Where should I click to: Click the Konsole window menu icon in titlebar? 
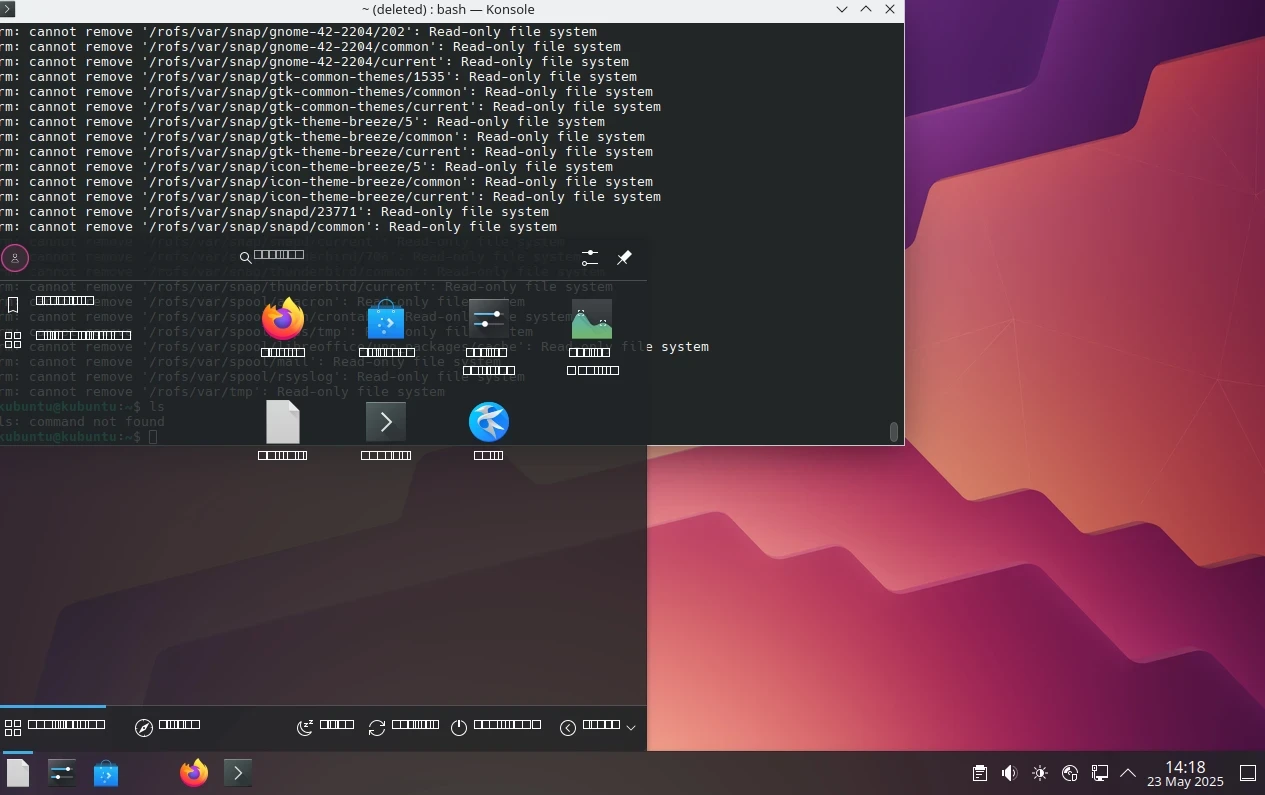[8, 9]
